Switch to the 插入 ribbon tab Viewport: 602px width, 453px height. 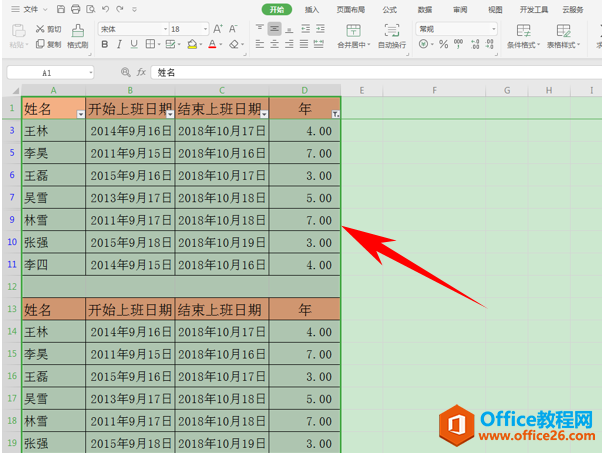312,10
